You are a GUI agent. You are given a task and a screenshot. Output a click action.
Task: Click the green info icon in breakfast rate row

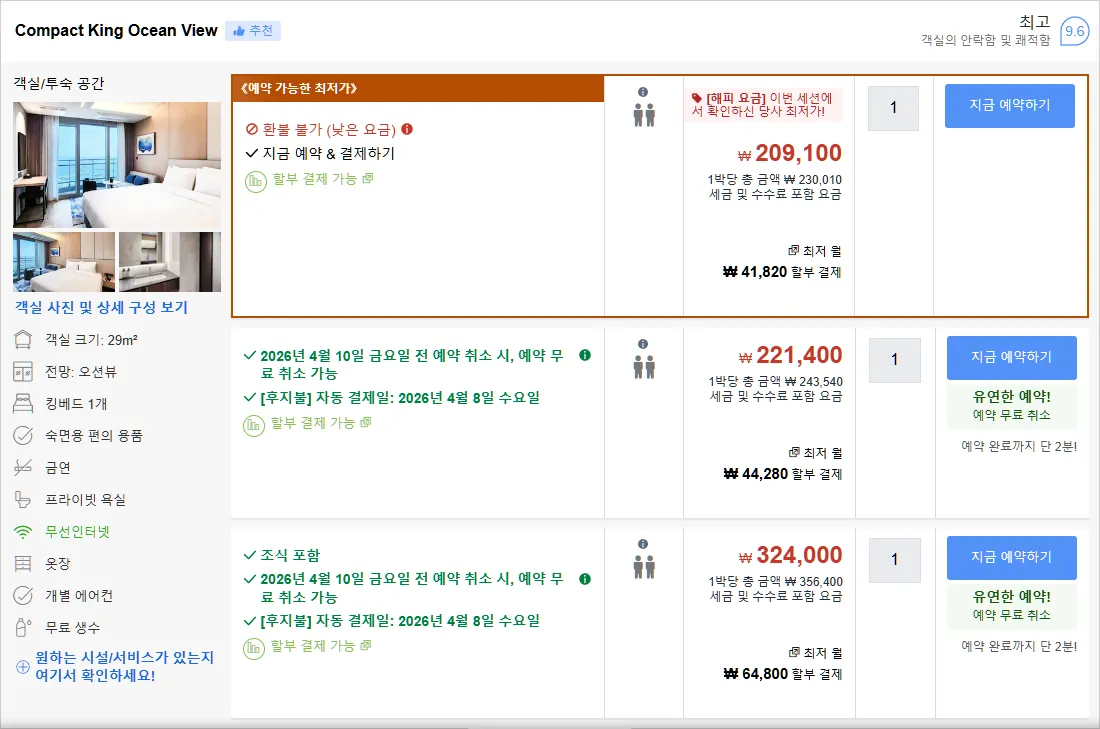pyautogui.click(x=584, y=579)
